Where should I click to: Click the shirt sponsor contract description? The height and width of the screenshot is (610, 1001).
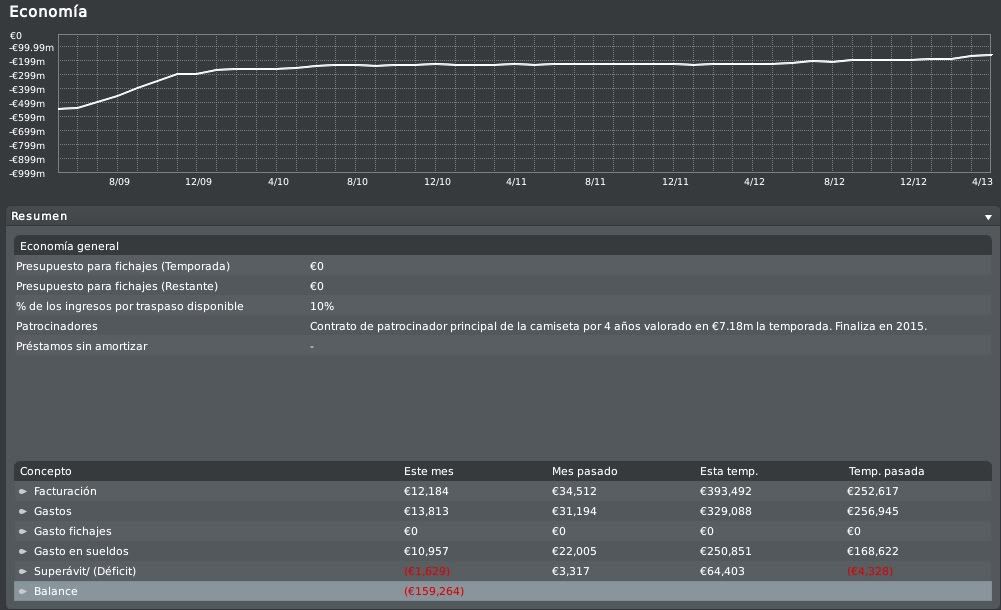(x=618, y=326)
